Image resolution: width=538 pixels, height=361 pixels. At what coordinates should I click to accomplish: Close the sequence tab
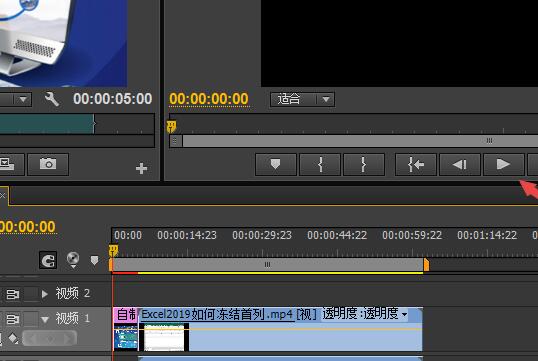pyautogui.click(x=2, y=196)
